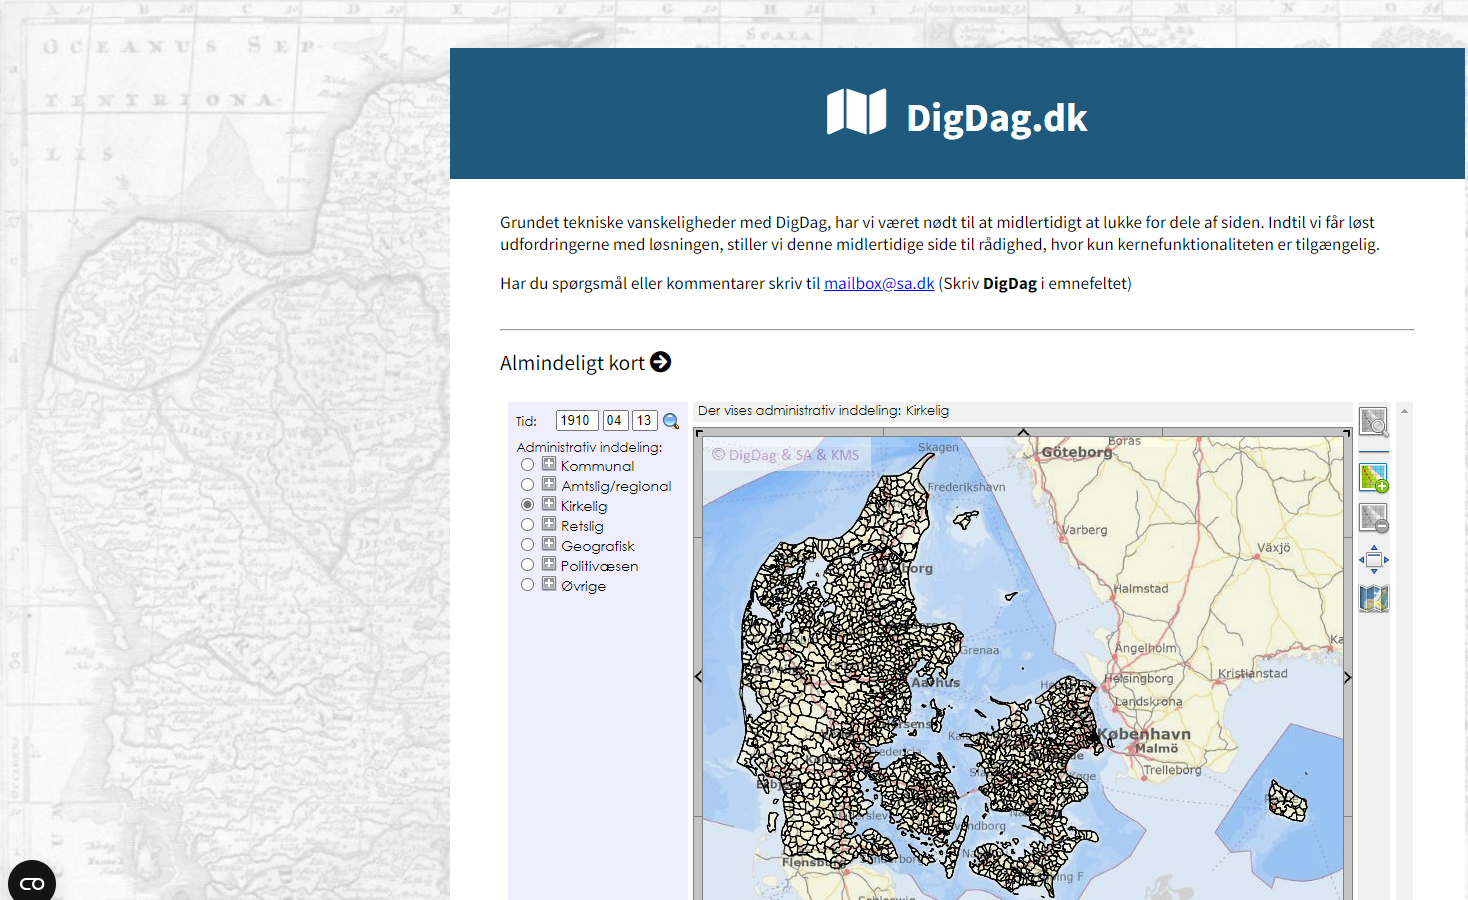The image size is (1468, 900).
Task: Select the Politivæsen radio button
Action: 527,565
